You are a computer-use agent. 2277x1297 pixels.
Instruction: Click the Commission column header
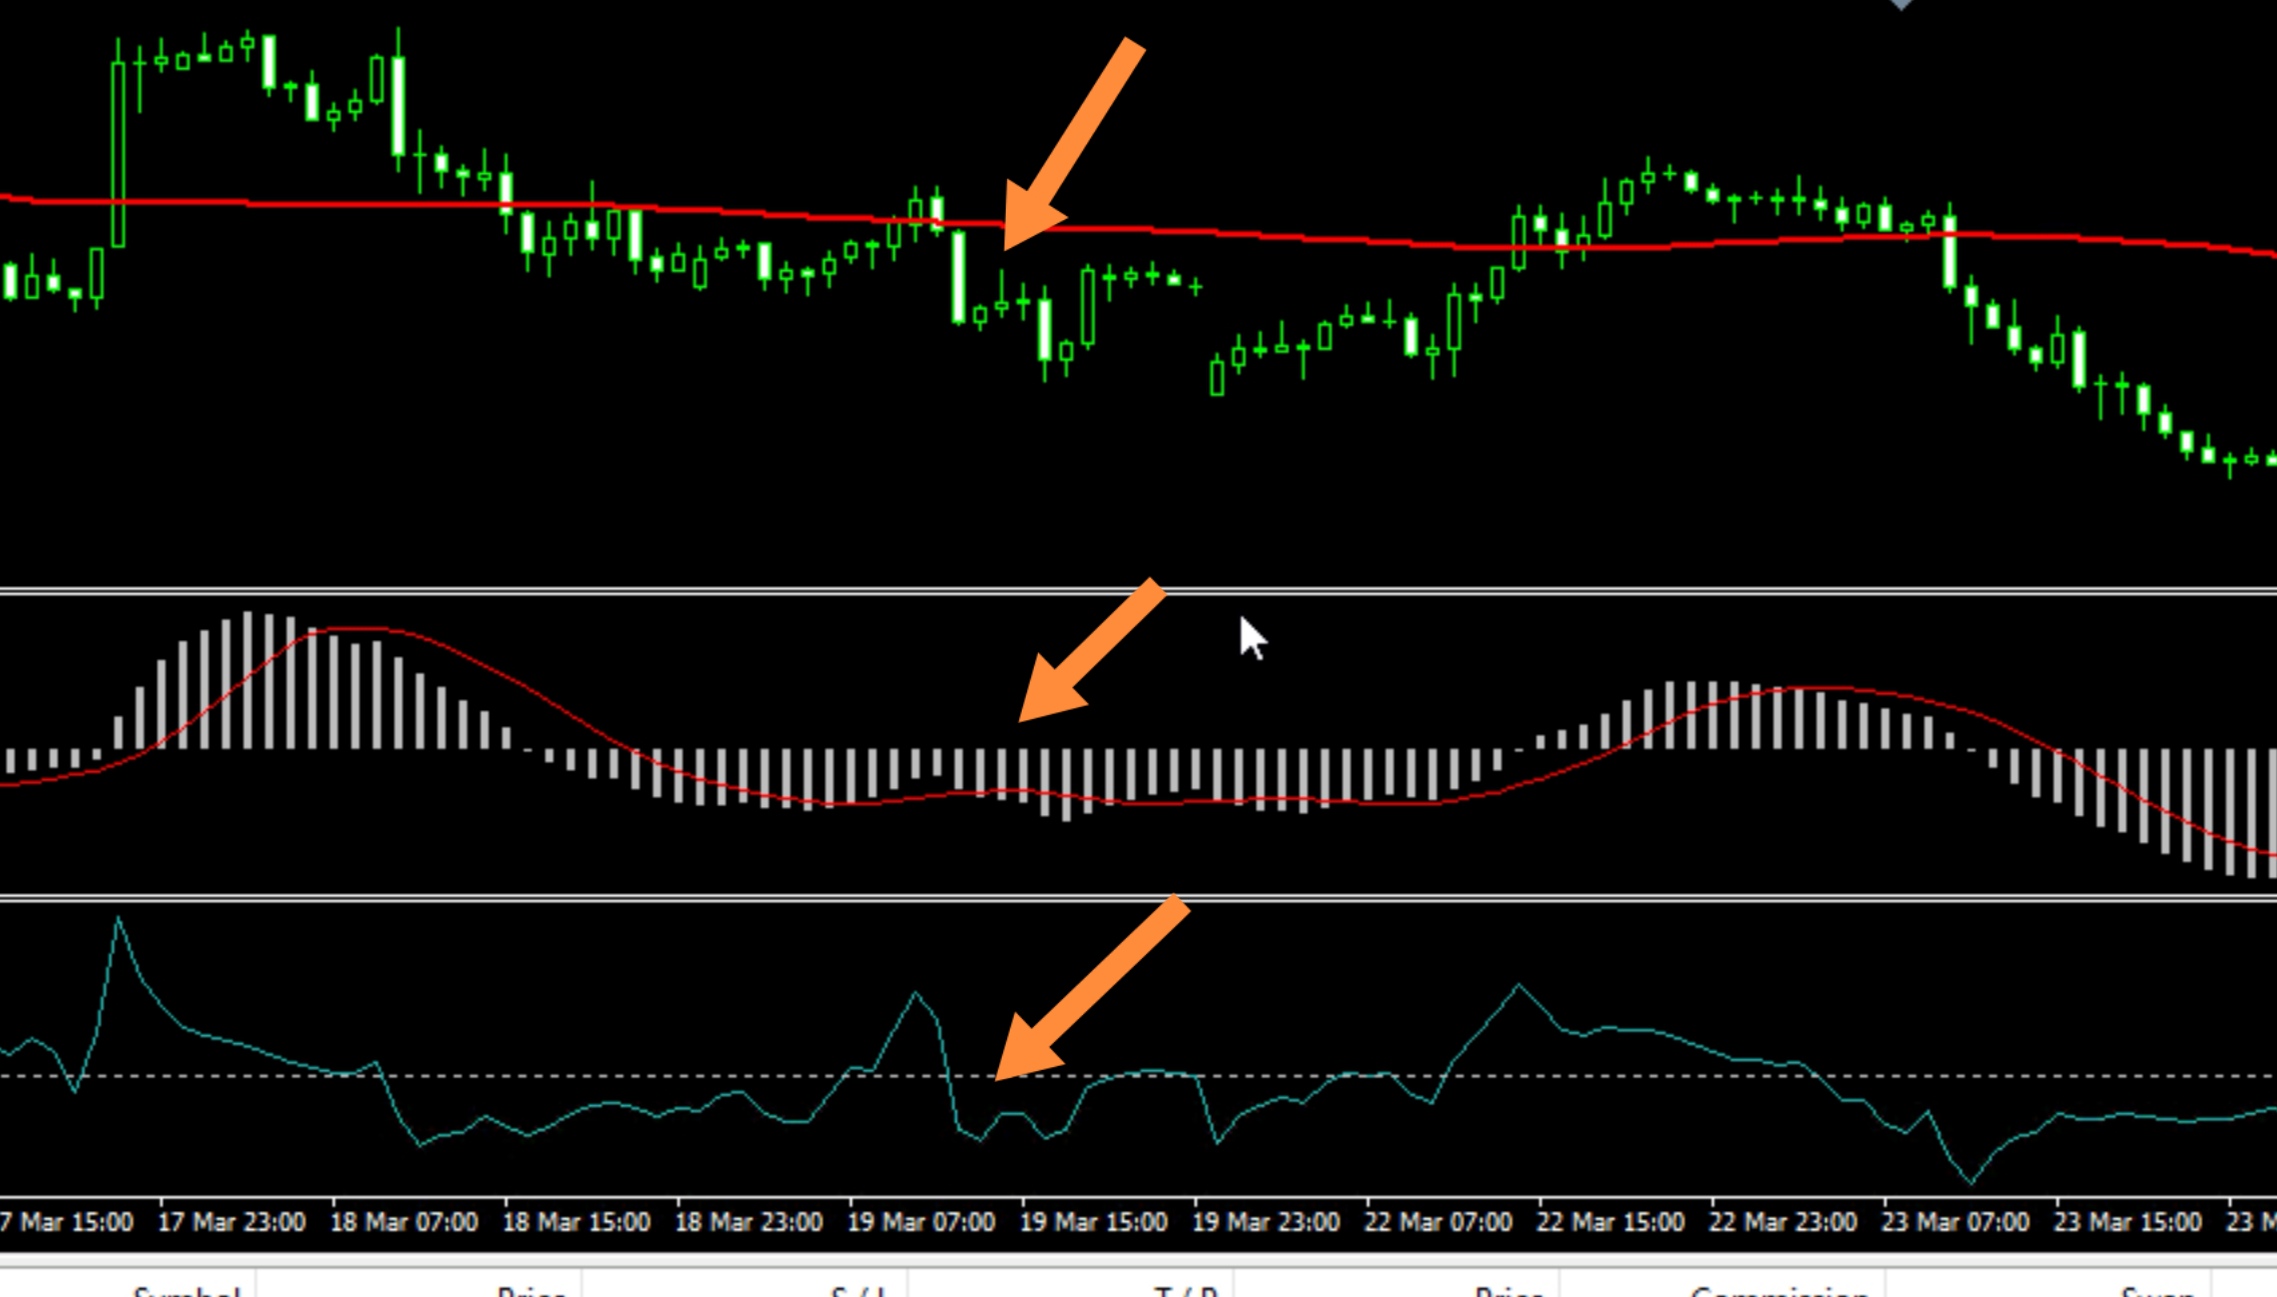coord(1780,1290)
